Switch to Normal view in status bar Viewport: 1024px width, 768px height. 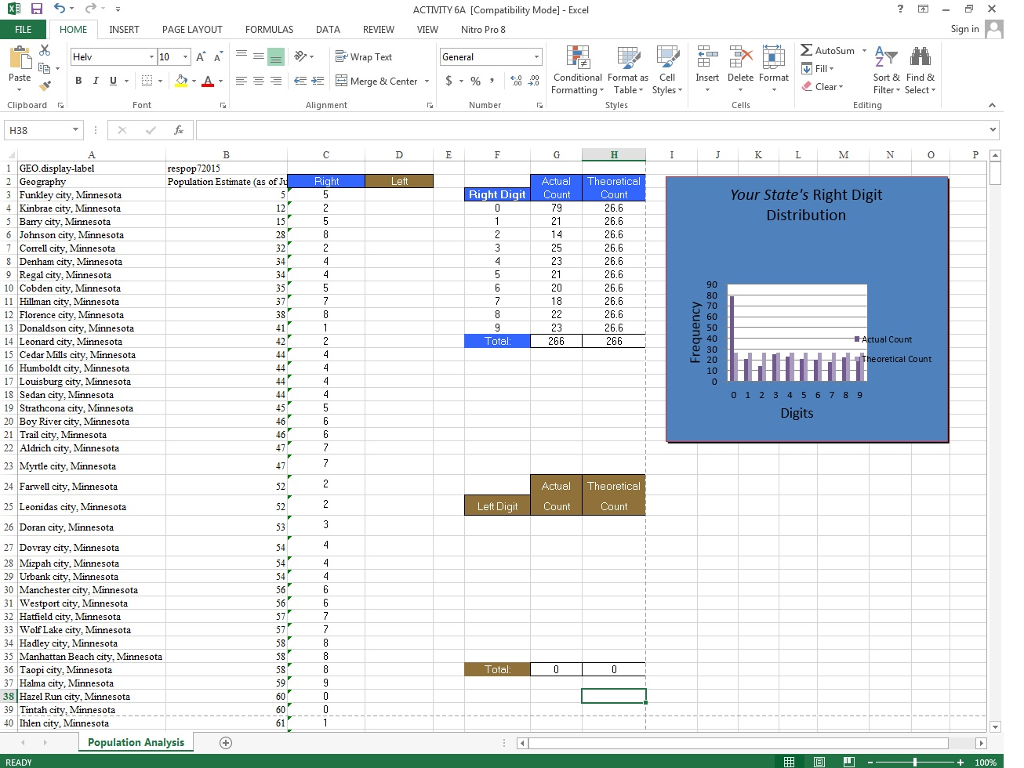789,762
